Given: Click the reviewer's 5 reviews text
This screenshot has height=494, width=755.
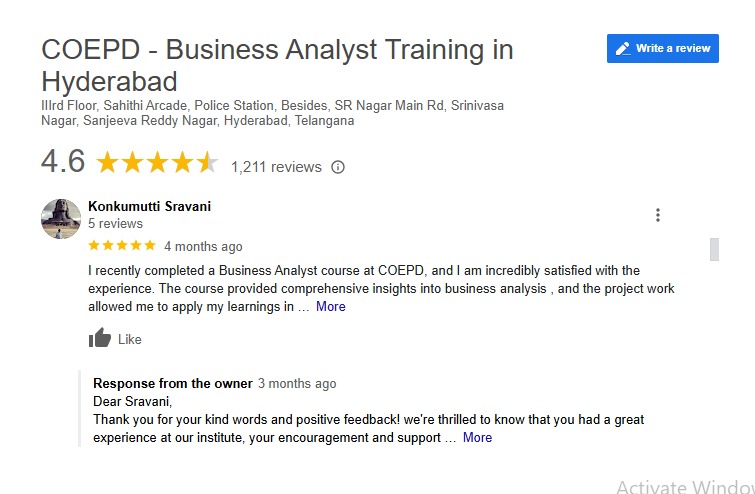Looking at the screenshot, I should click(x=115, y=224).
